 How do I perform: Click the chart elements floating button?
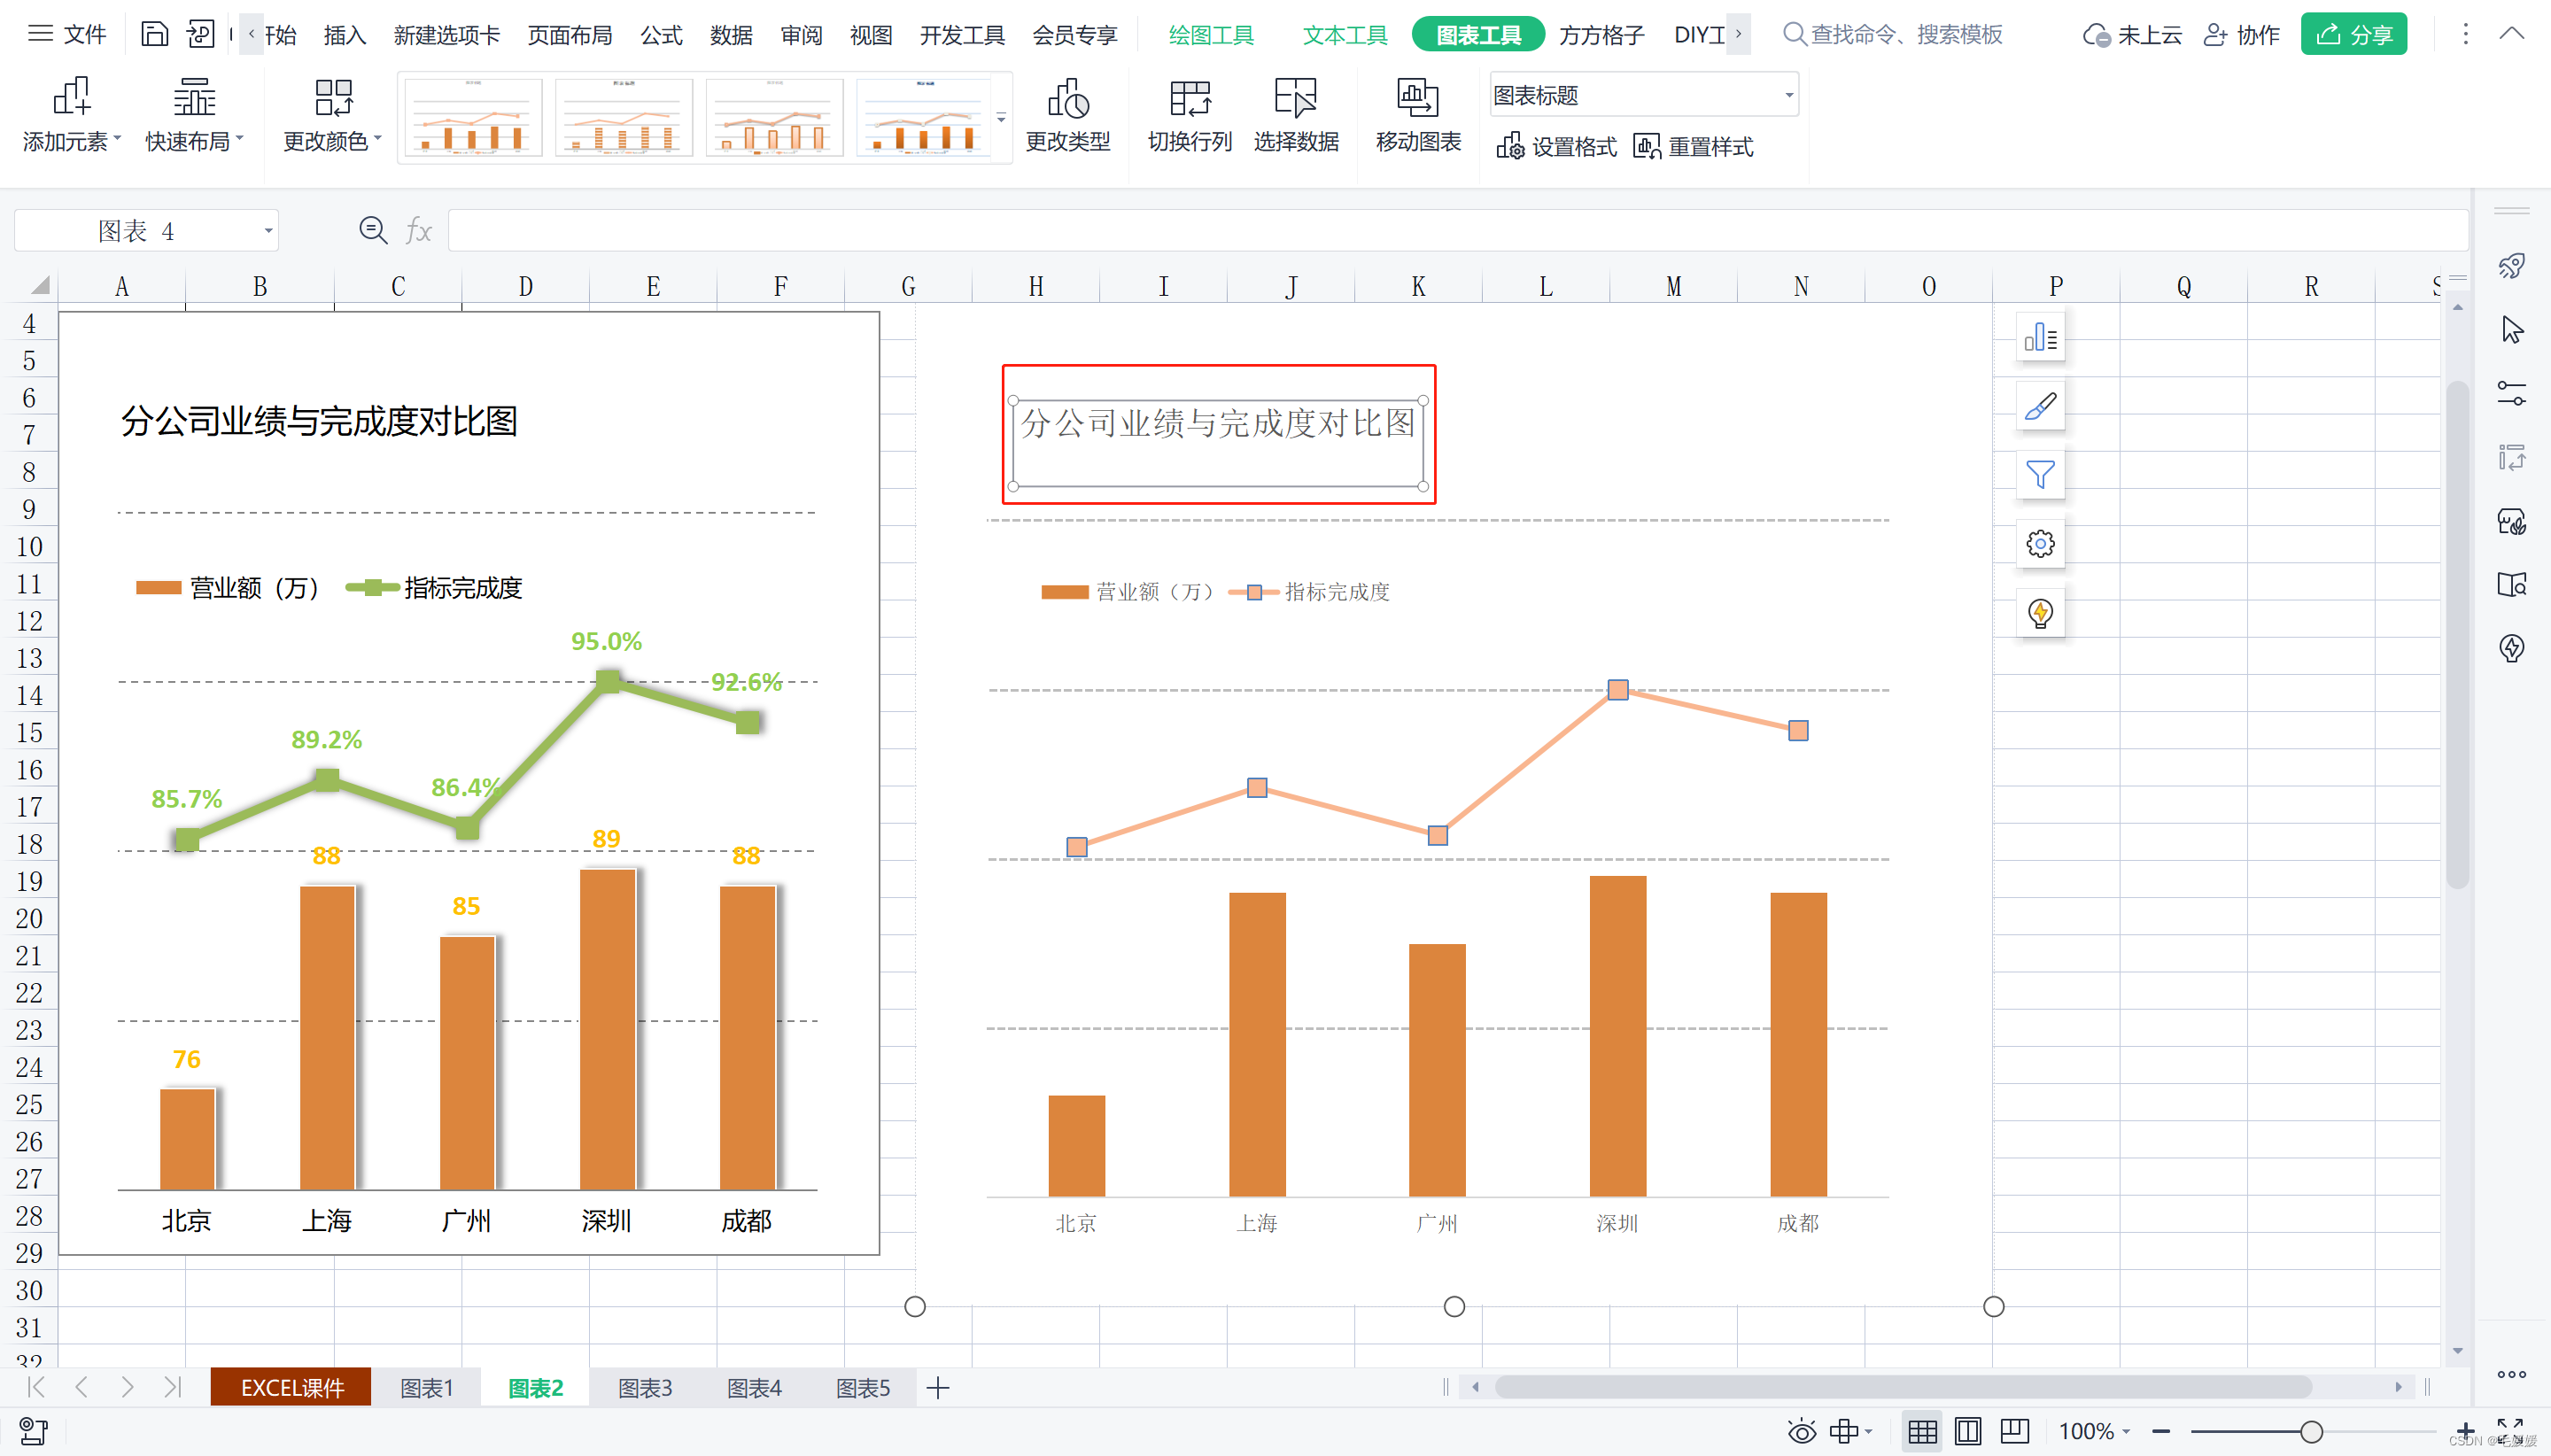pos(2040,337)
